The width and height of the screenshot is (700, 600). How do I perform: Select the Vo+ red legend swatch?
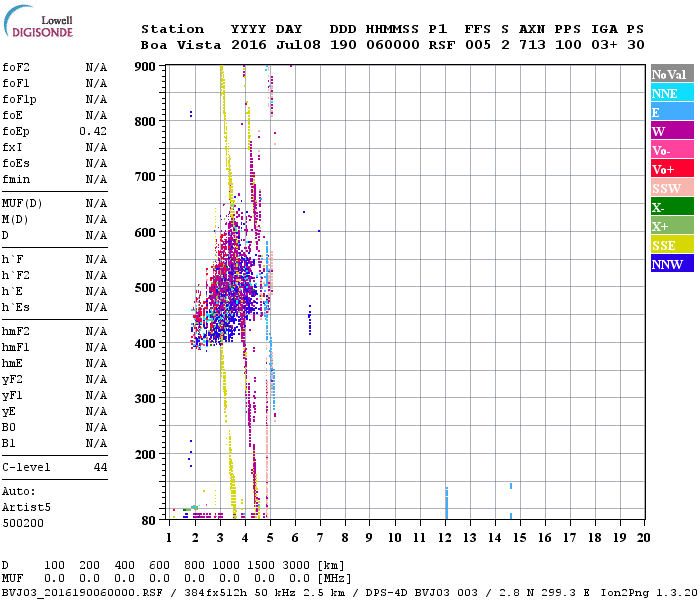[672, 169]
